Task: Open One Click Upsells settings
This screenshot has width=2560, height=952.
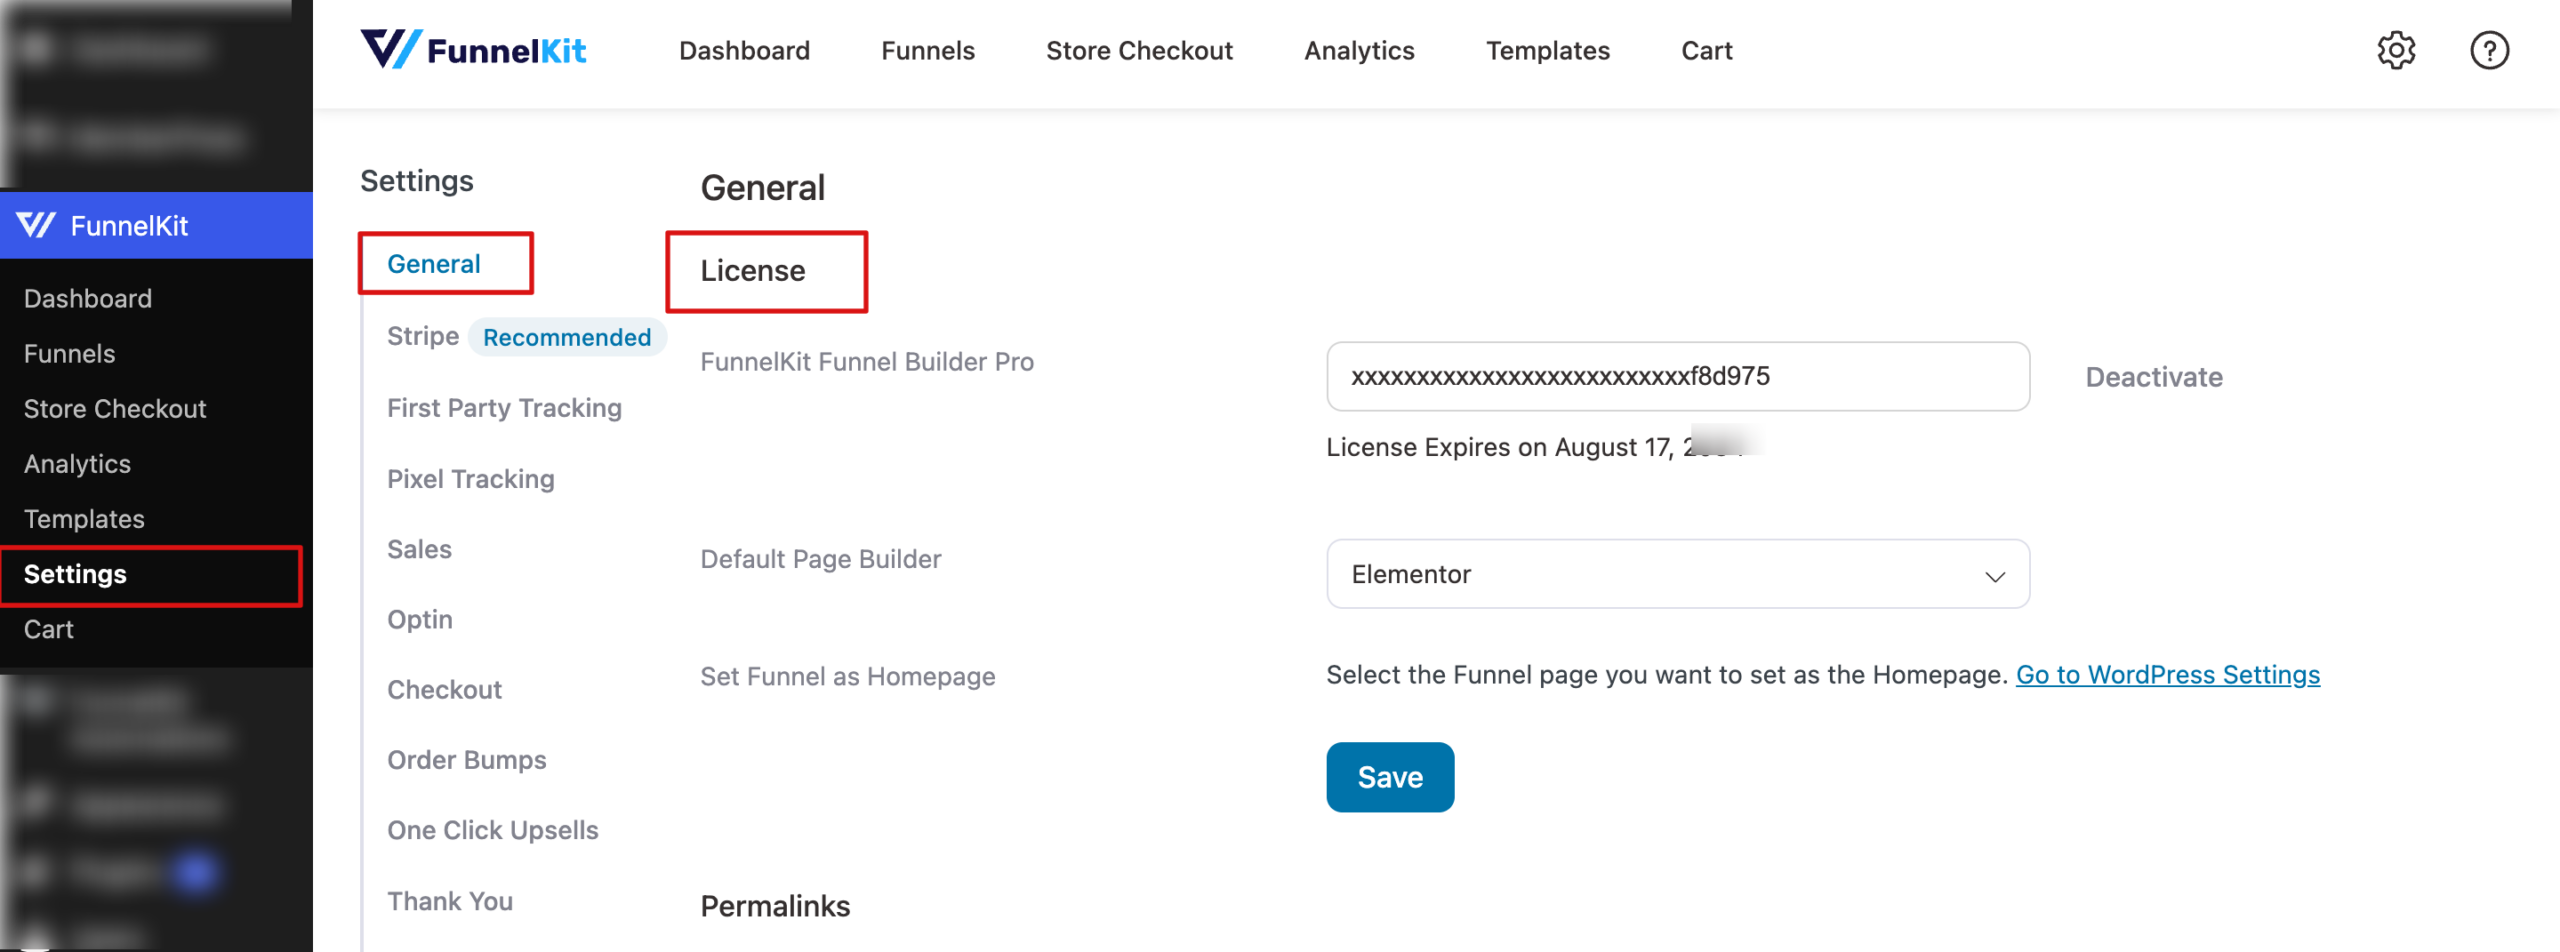Action: coord(492,829)
